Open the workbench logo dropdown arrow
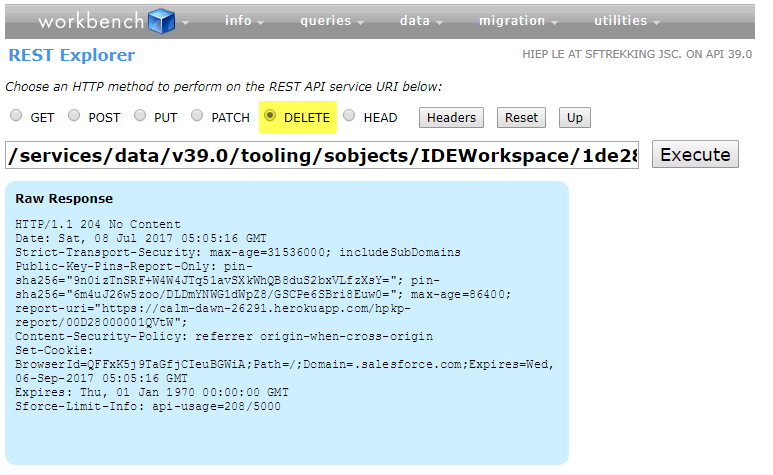Screen dimensions: 773x475 (x=186, y=23)
